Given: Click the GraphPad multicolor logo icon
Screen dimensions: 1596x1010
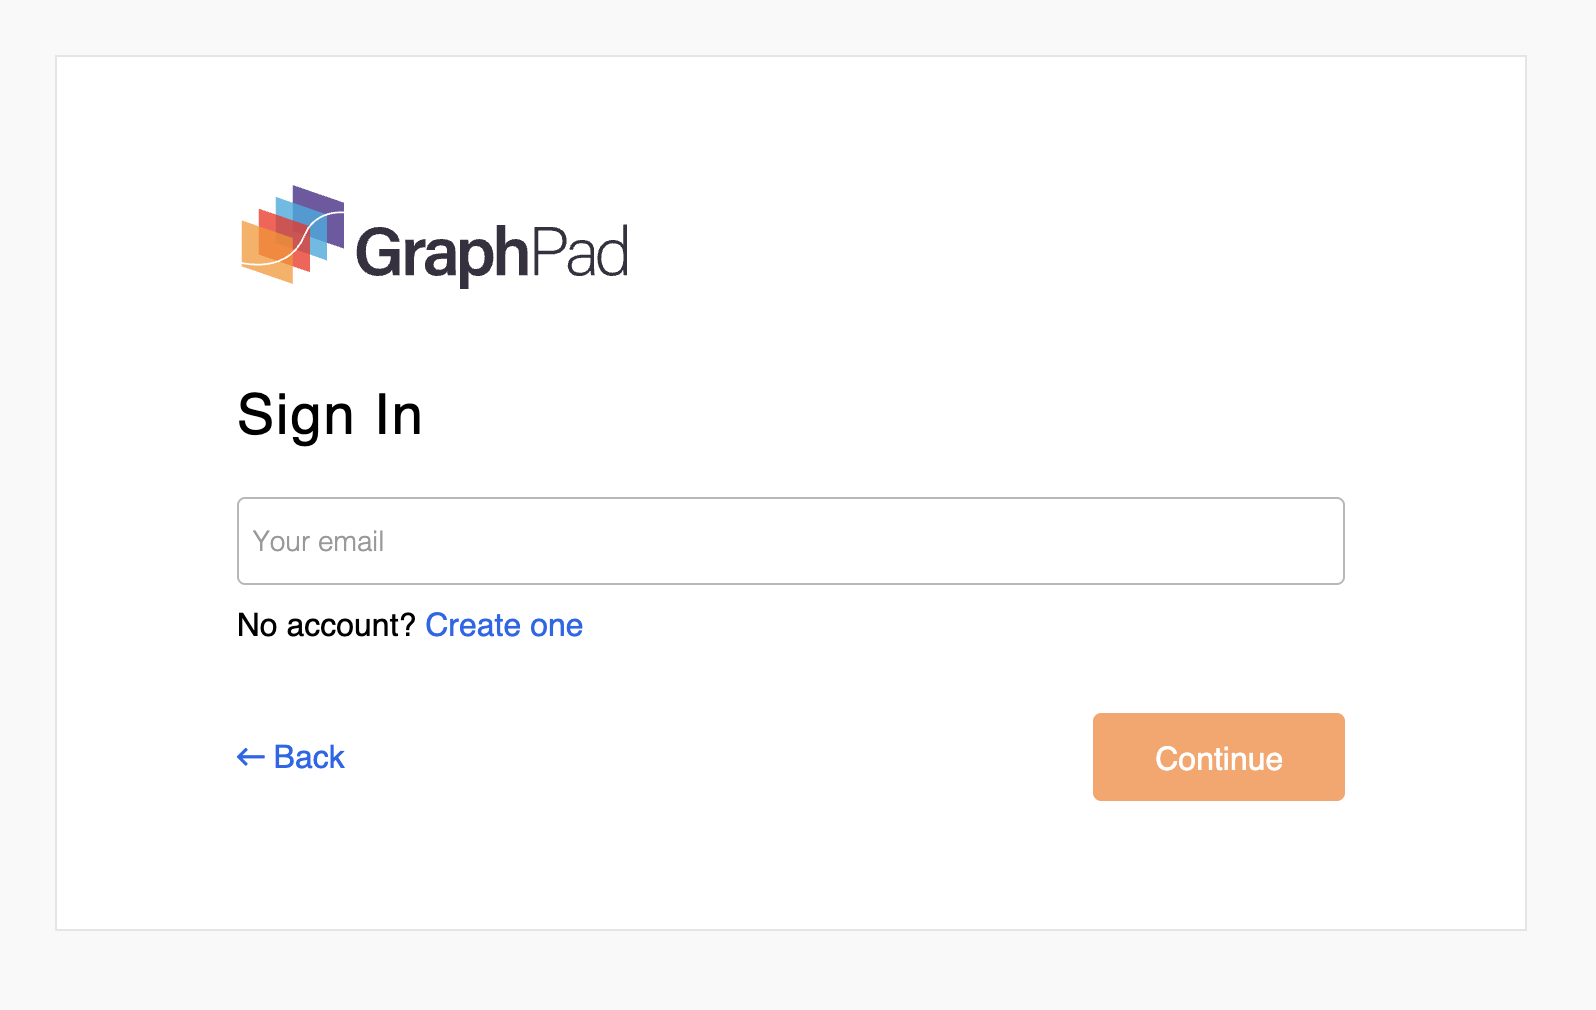Looking at the screenshot, I should 292,234.
